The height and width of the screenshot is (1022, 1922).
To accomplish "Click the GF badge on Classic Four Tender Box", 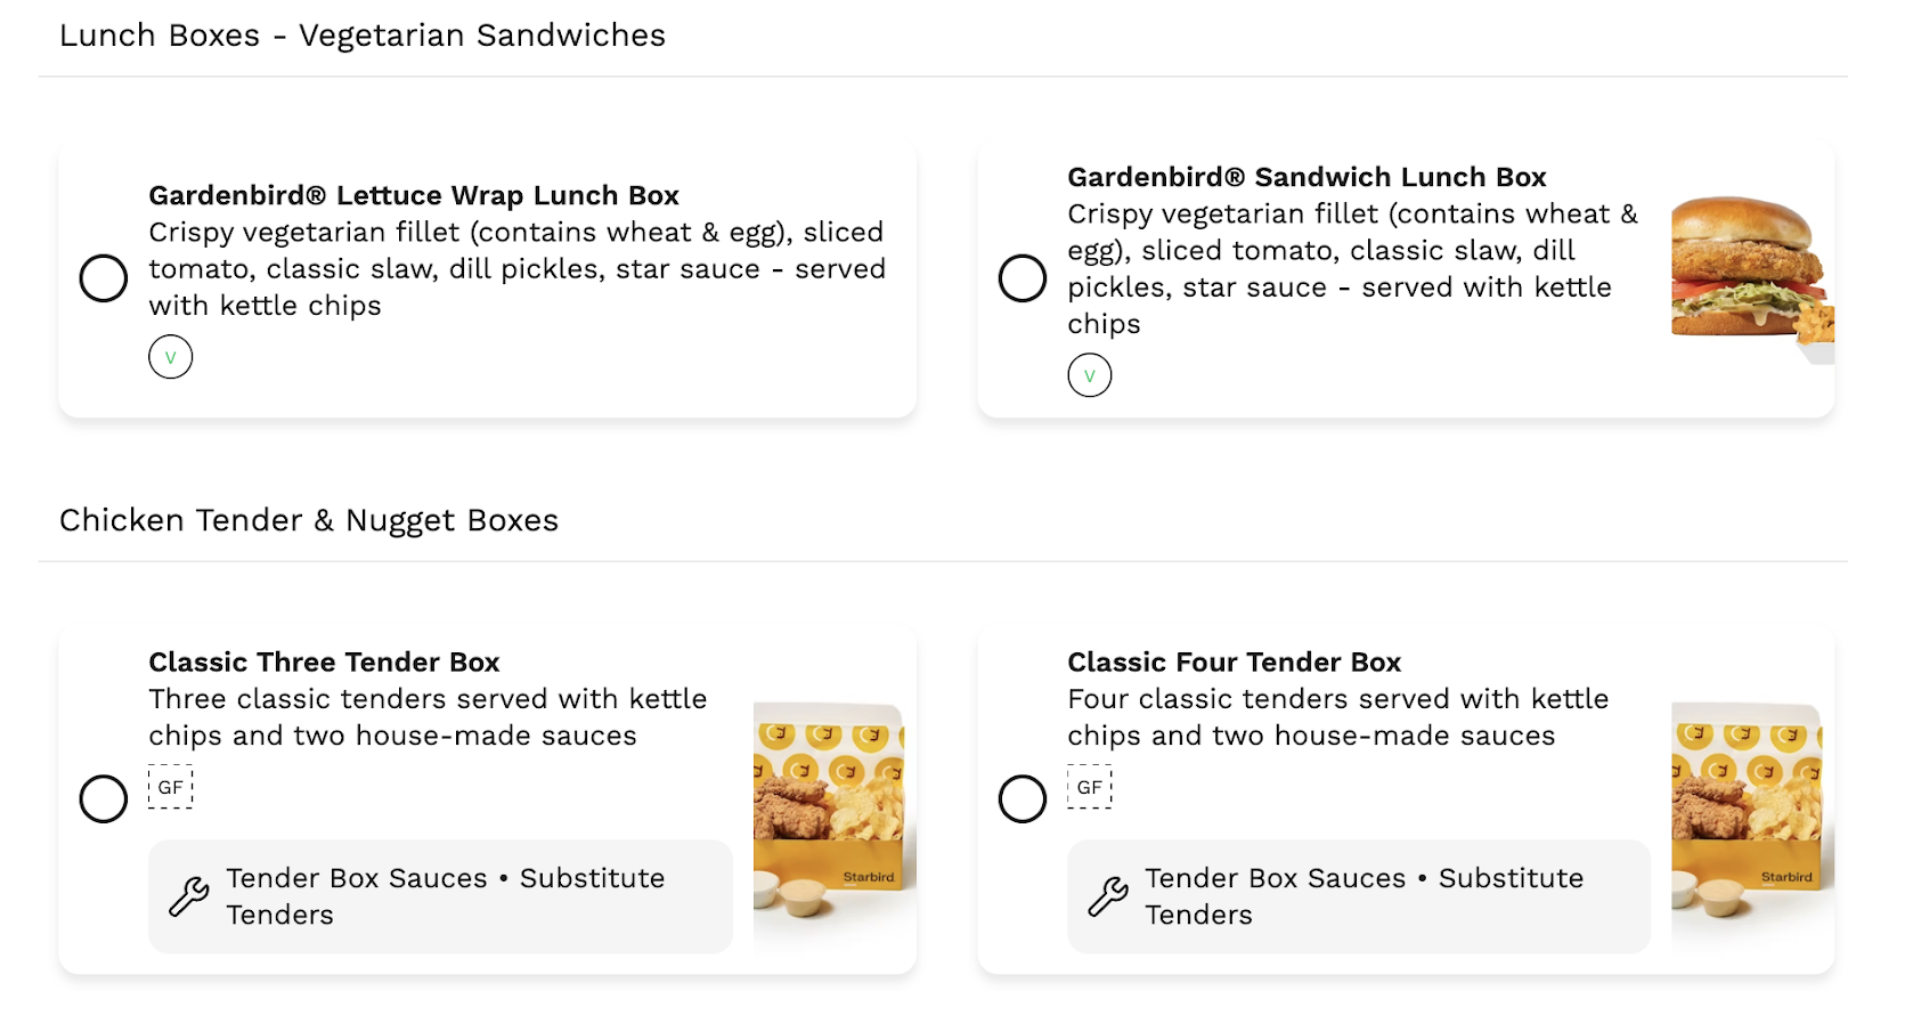I will pos(1089,787).
